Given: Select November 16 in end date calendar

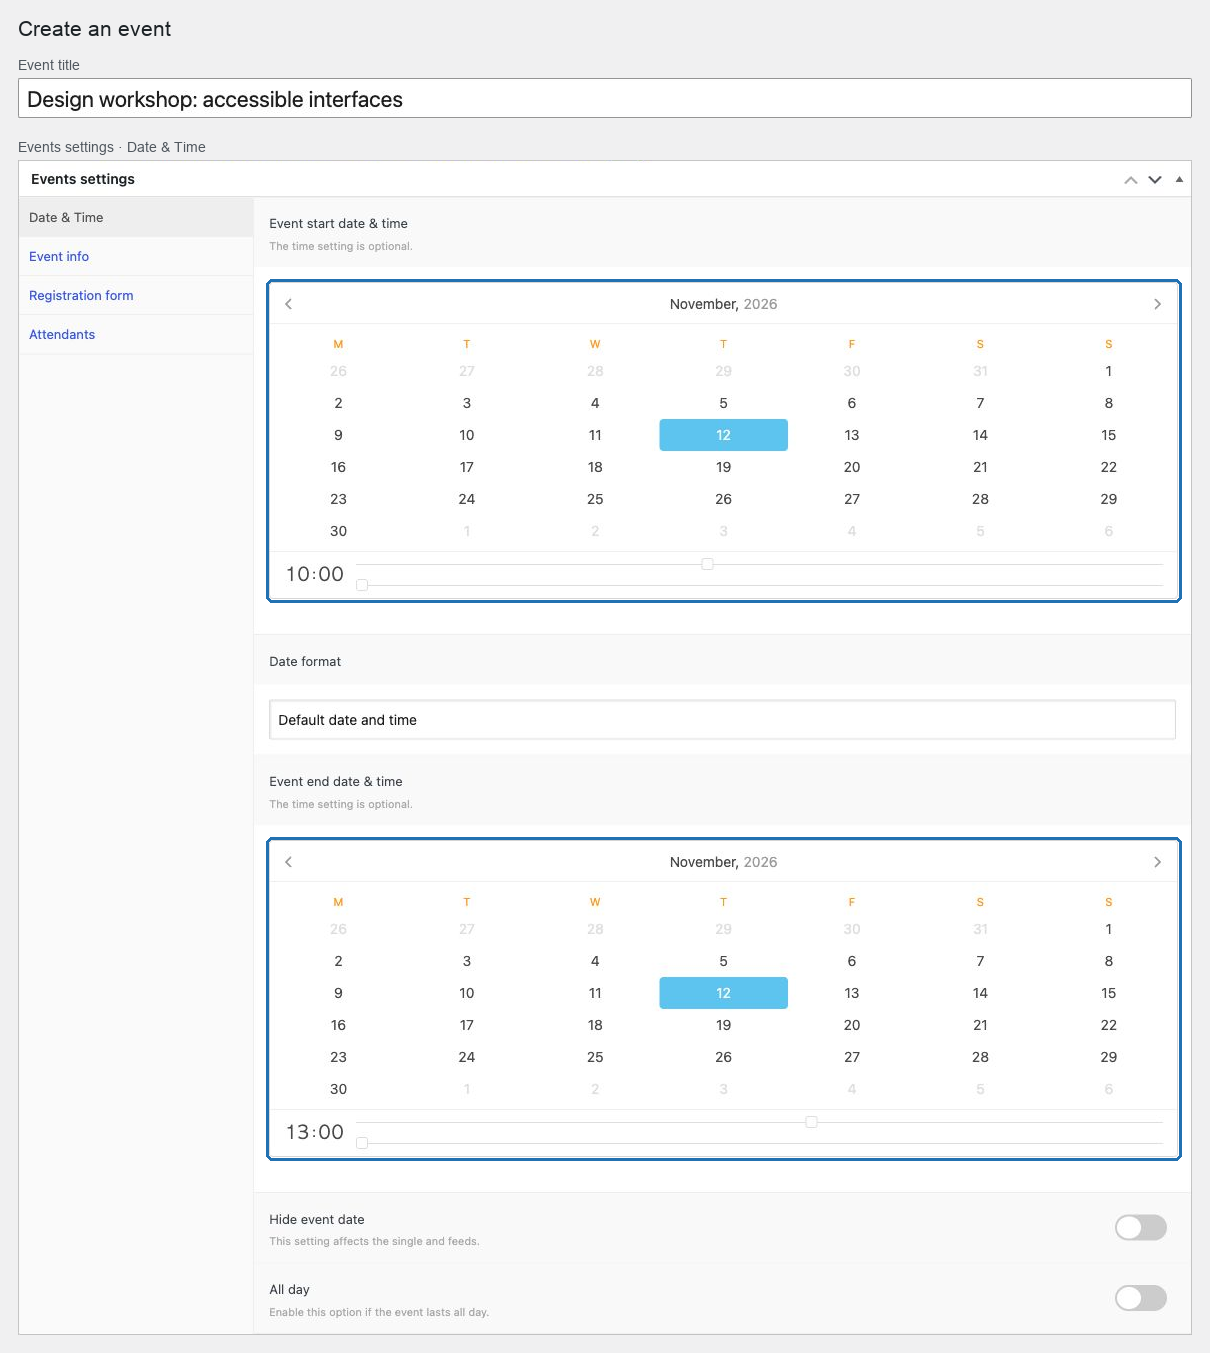Looking at the screenshot, I should (338, 1025).
